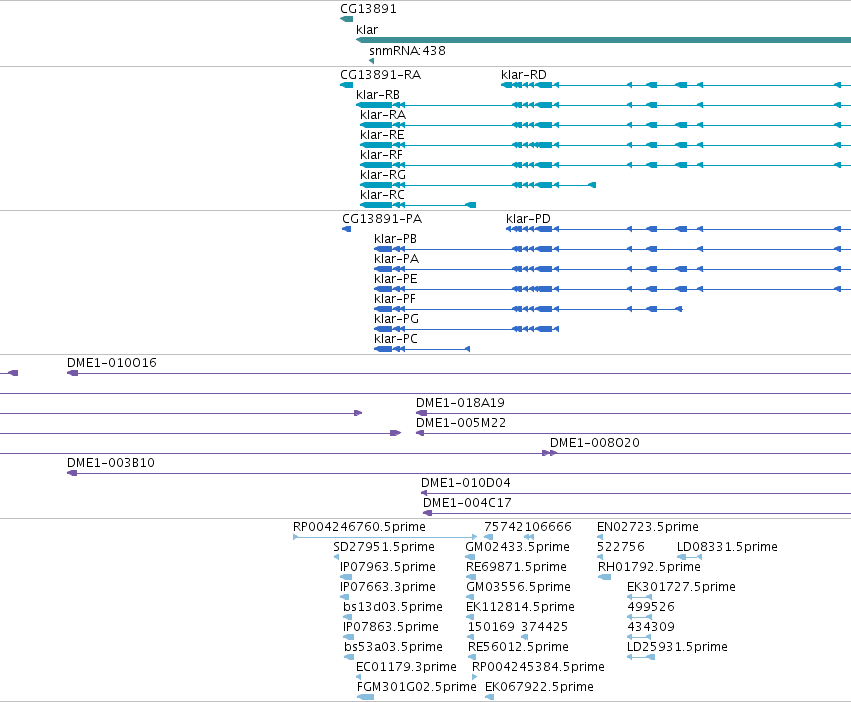Click the snmRNA:438 gene label
The width and height of the screenshot is (851, 702).
click(407, 50)
